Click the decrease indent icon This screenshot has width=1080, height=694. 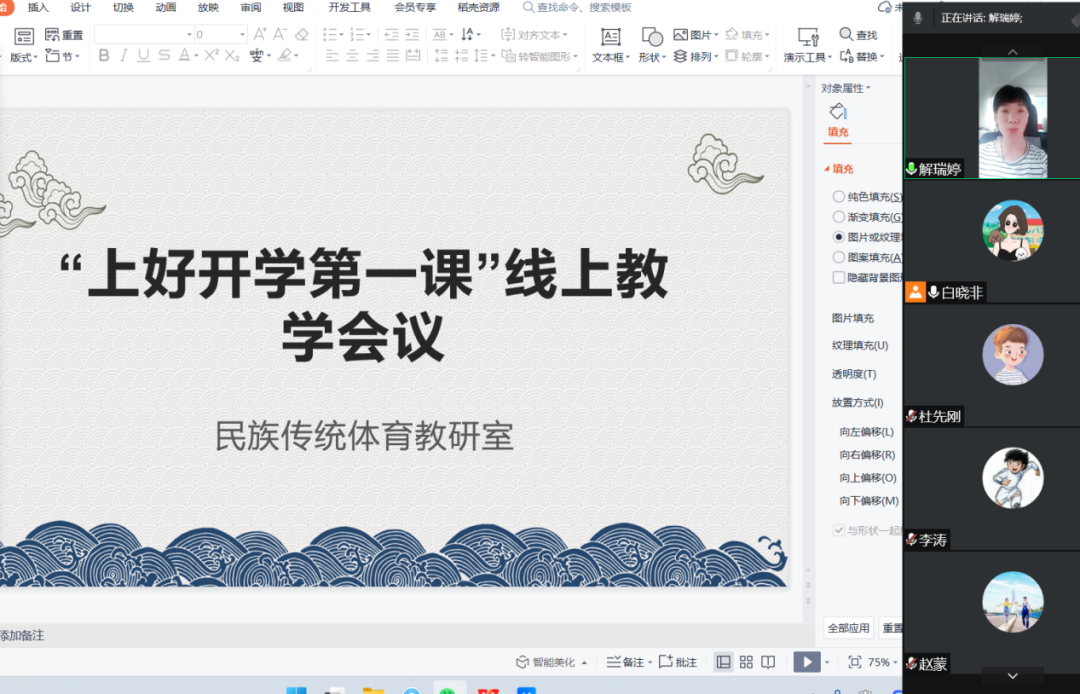click(x=391, y=34)
